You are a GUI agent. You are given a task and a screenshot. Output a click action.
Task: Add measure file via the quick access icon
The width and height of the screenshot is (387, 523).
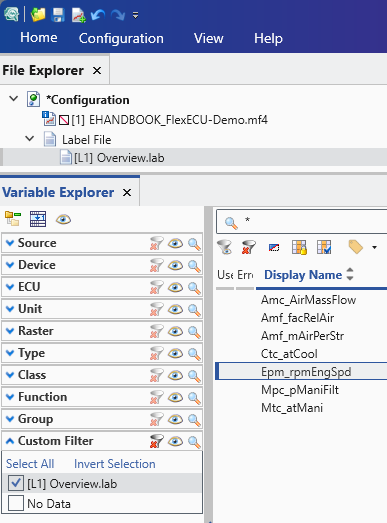[78, 15]
